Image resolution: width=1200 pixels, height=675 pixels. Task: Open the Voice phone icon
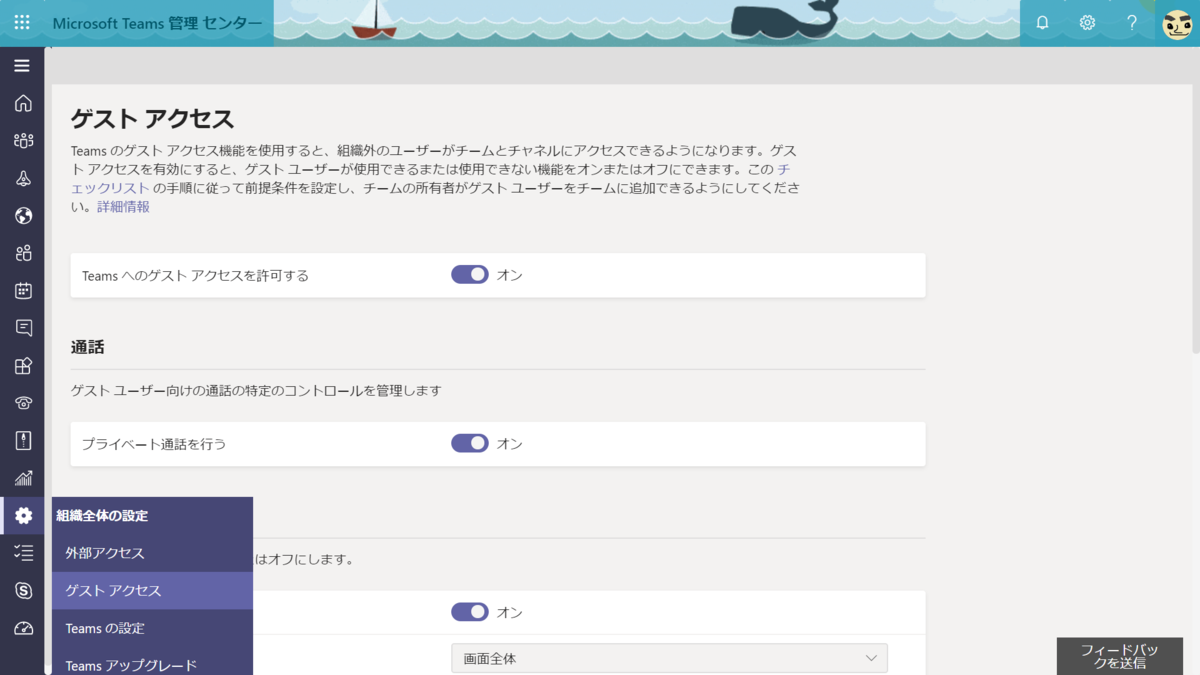pos(23,403)
